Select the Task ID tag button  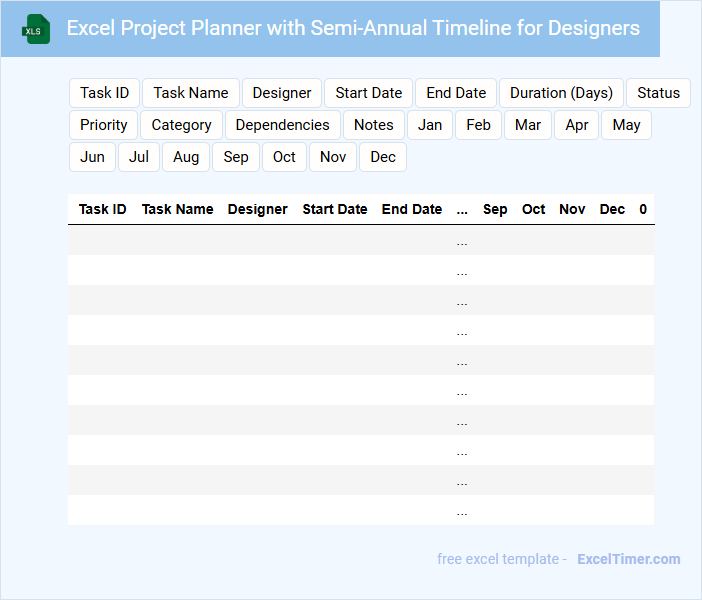(104, 93)
